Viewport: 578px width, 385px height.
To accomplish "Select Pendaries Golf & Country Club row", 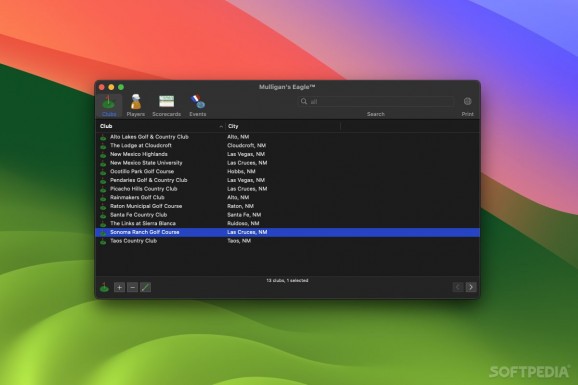I will click(x=288, y=180).
